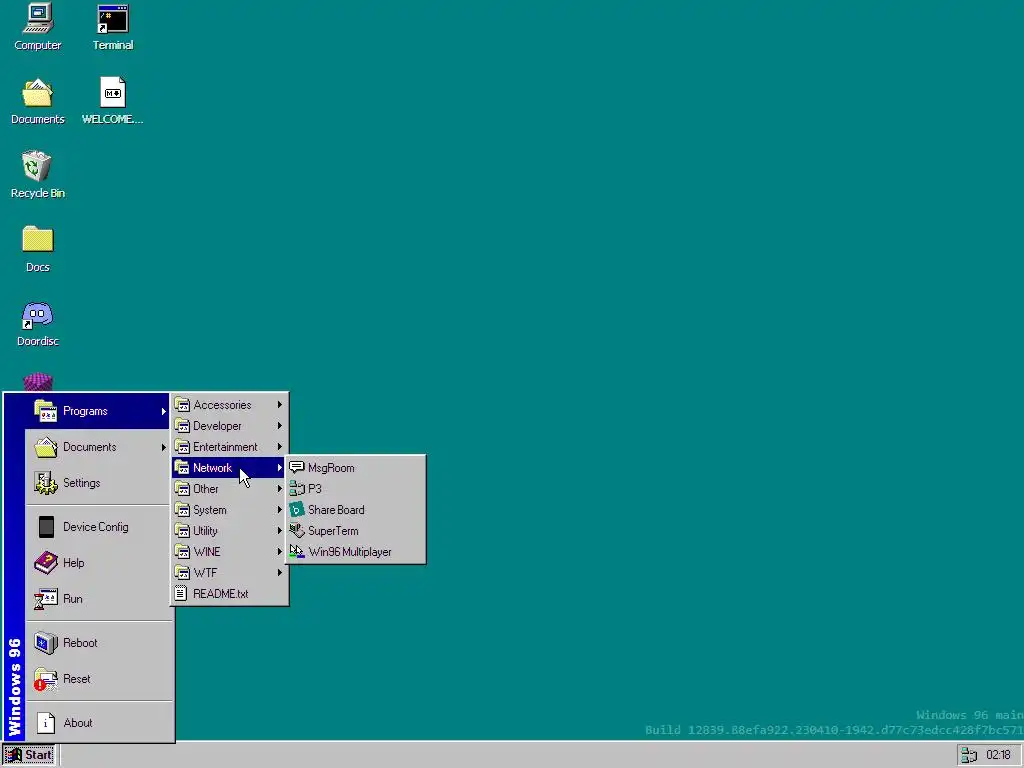This screenshot has height=768, width=1024.
Task: Select the Developer menu entry
Action: click(229, 426)
